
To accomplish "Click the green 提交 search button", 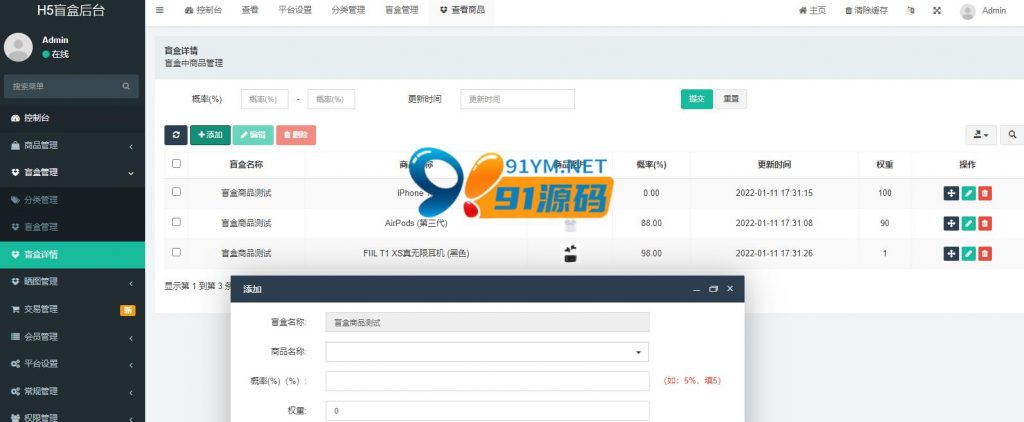I will pyautogui.click(x=697, y=99).
